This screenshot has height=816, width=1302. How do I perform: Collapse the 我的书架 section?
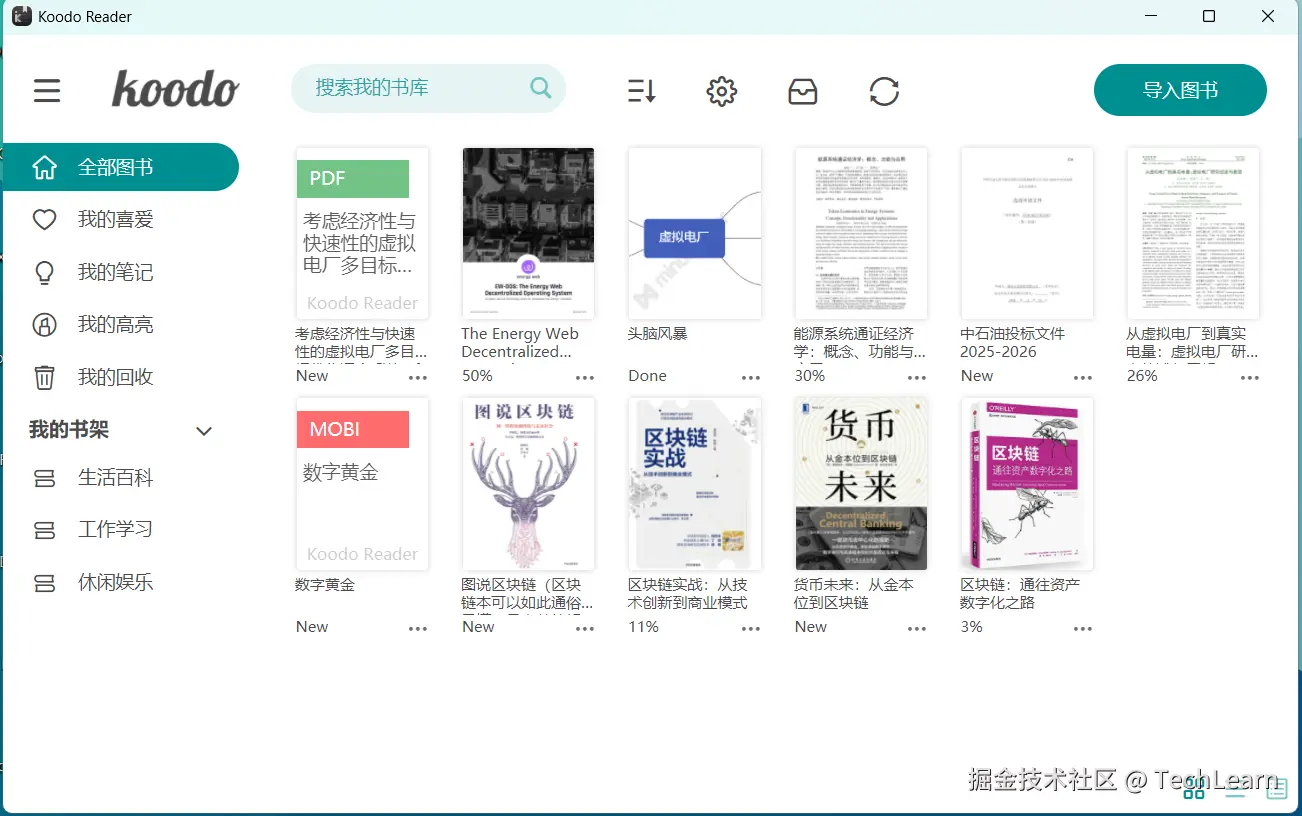coord(204,431)
